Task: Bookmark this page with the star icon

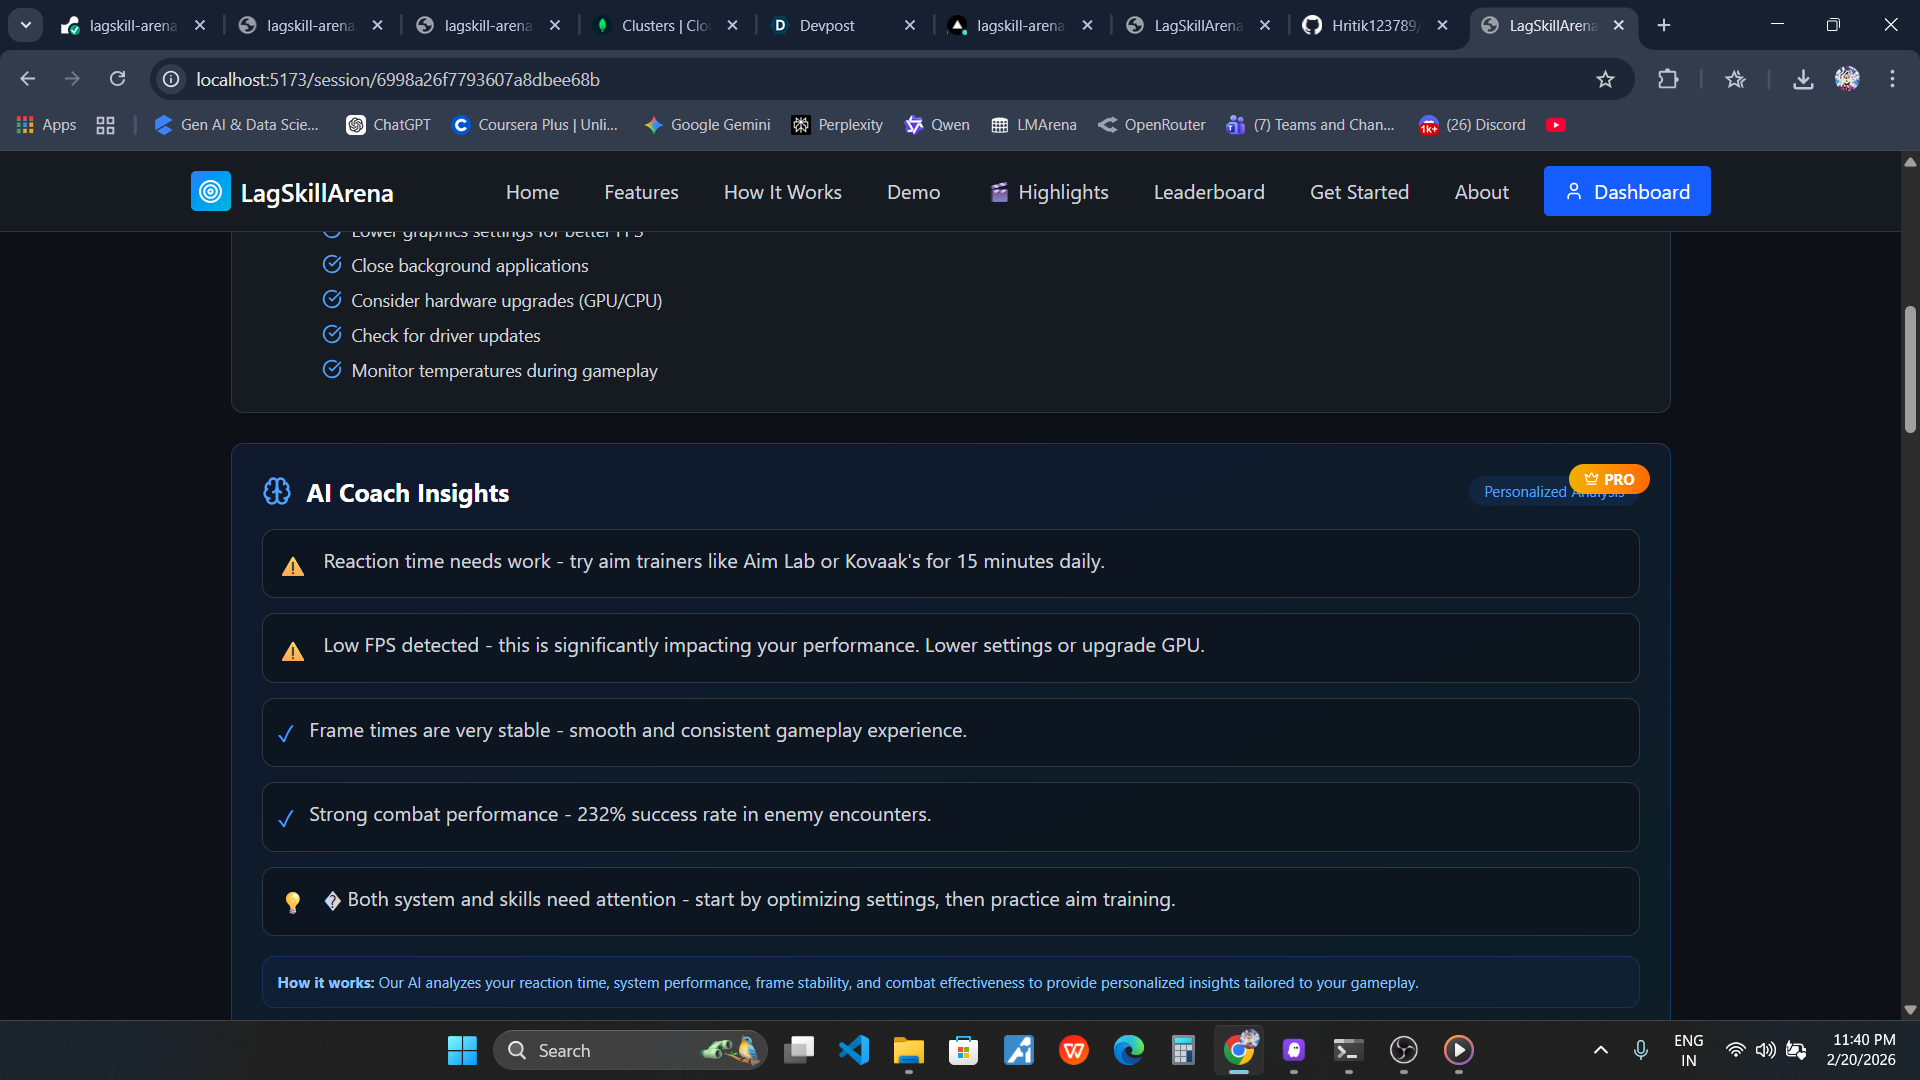Action: click(x=1605, y=79)
